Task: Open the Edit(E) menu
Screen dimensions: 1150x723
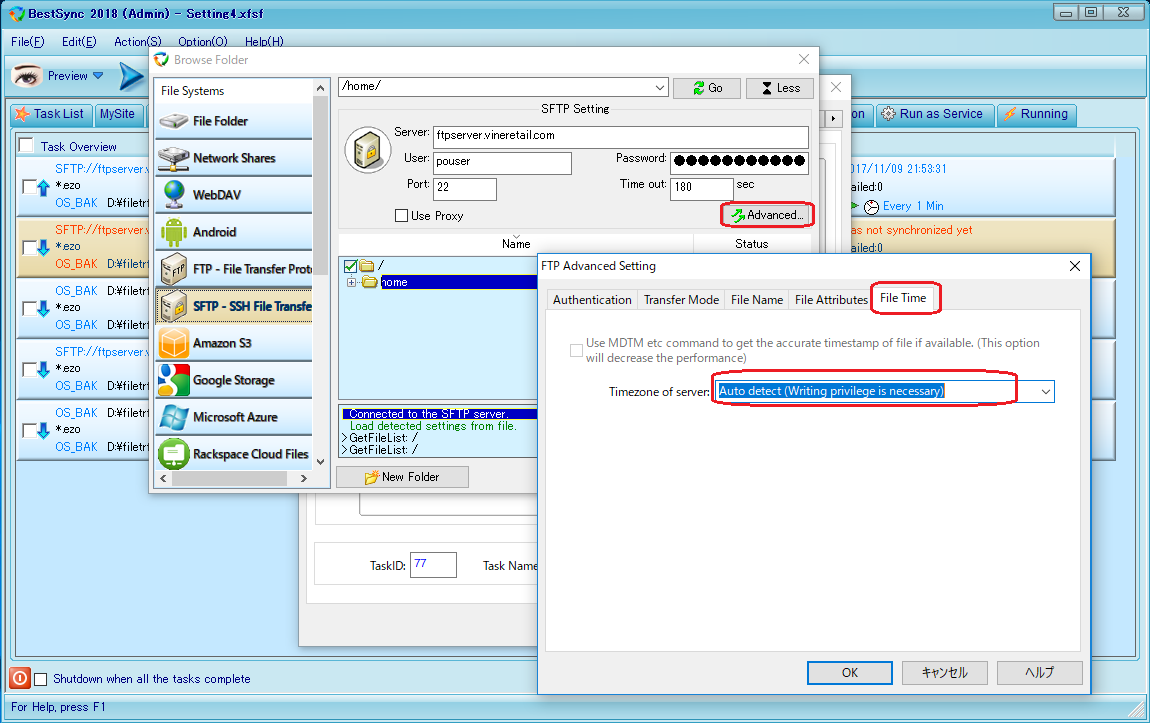Action: (79, 42)
